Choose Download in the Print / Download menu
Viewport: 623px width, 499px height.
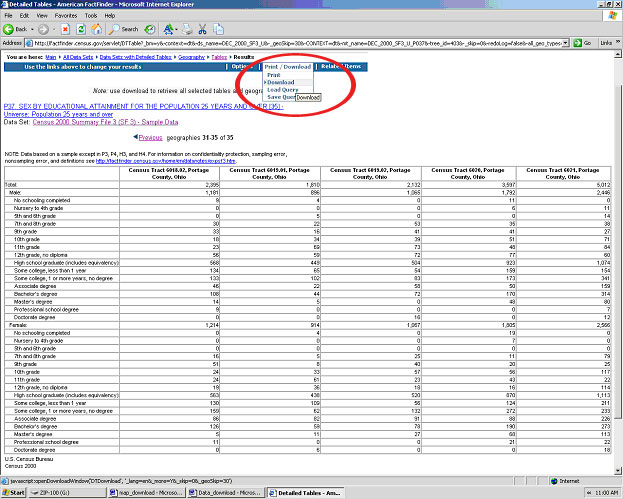pyautogui.click(x=281, y=82)
